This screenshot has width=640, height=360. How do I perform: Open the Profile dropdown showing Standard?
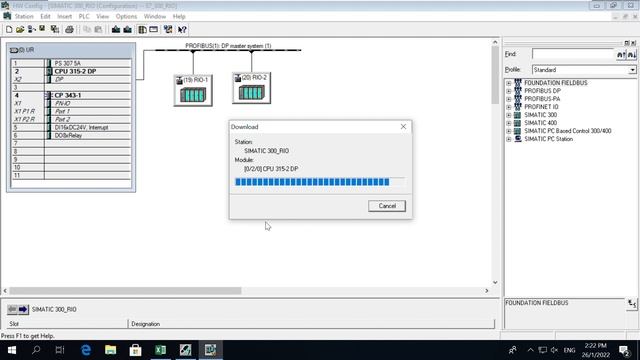[632, 70]
